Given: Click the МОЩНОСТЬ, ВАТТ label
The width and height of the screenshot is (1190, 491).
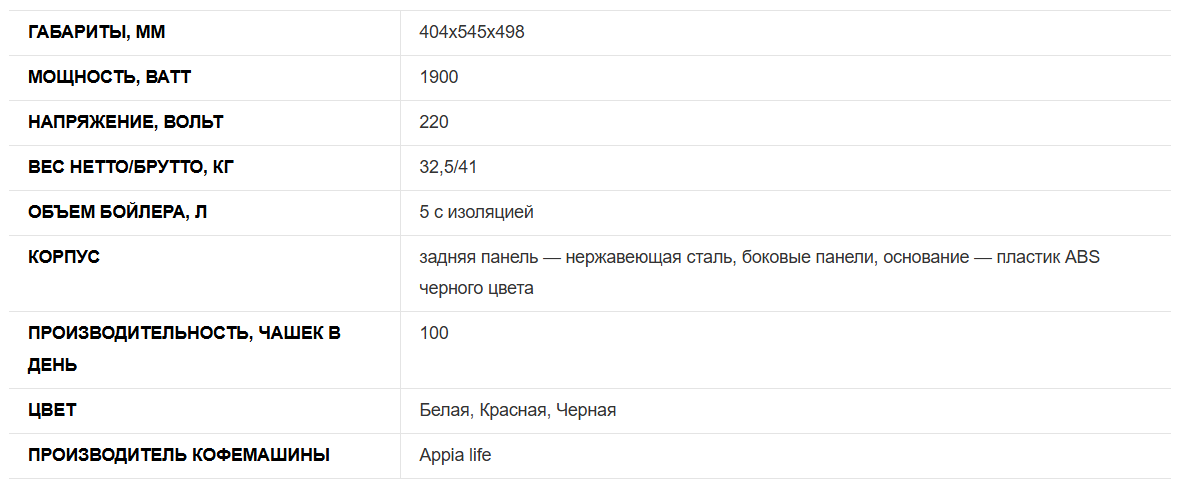Looking at the screenshot, I should click(109, 77).
